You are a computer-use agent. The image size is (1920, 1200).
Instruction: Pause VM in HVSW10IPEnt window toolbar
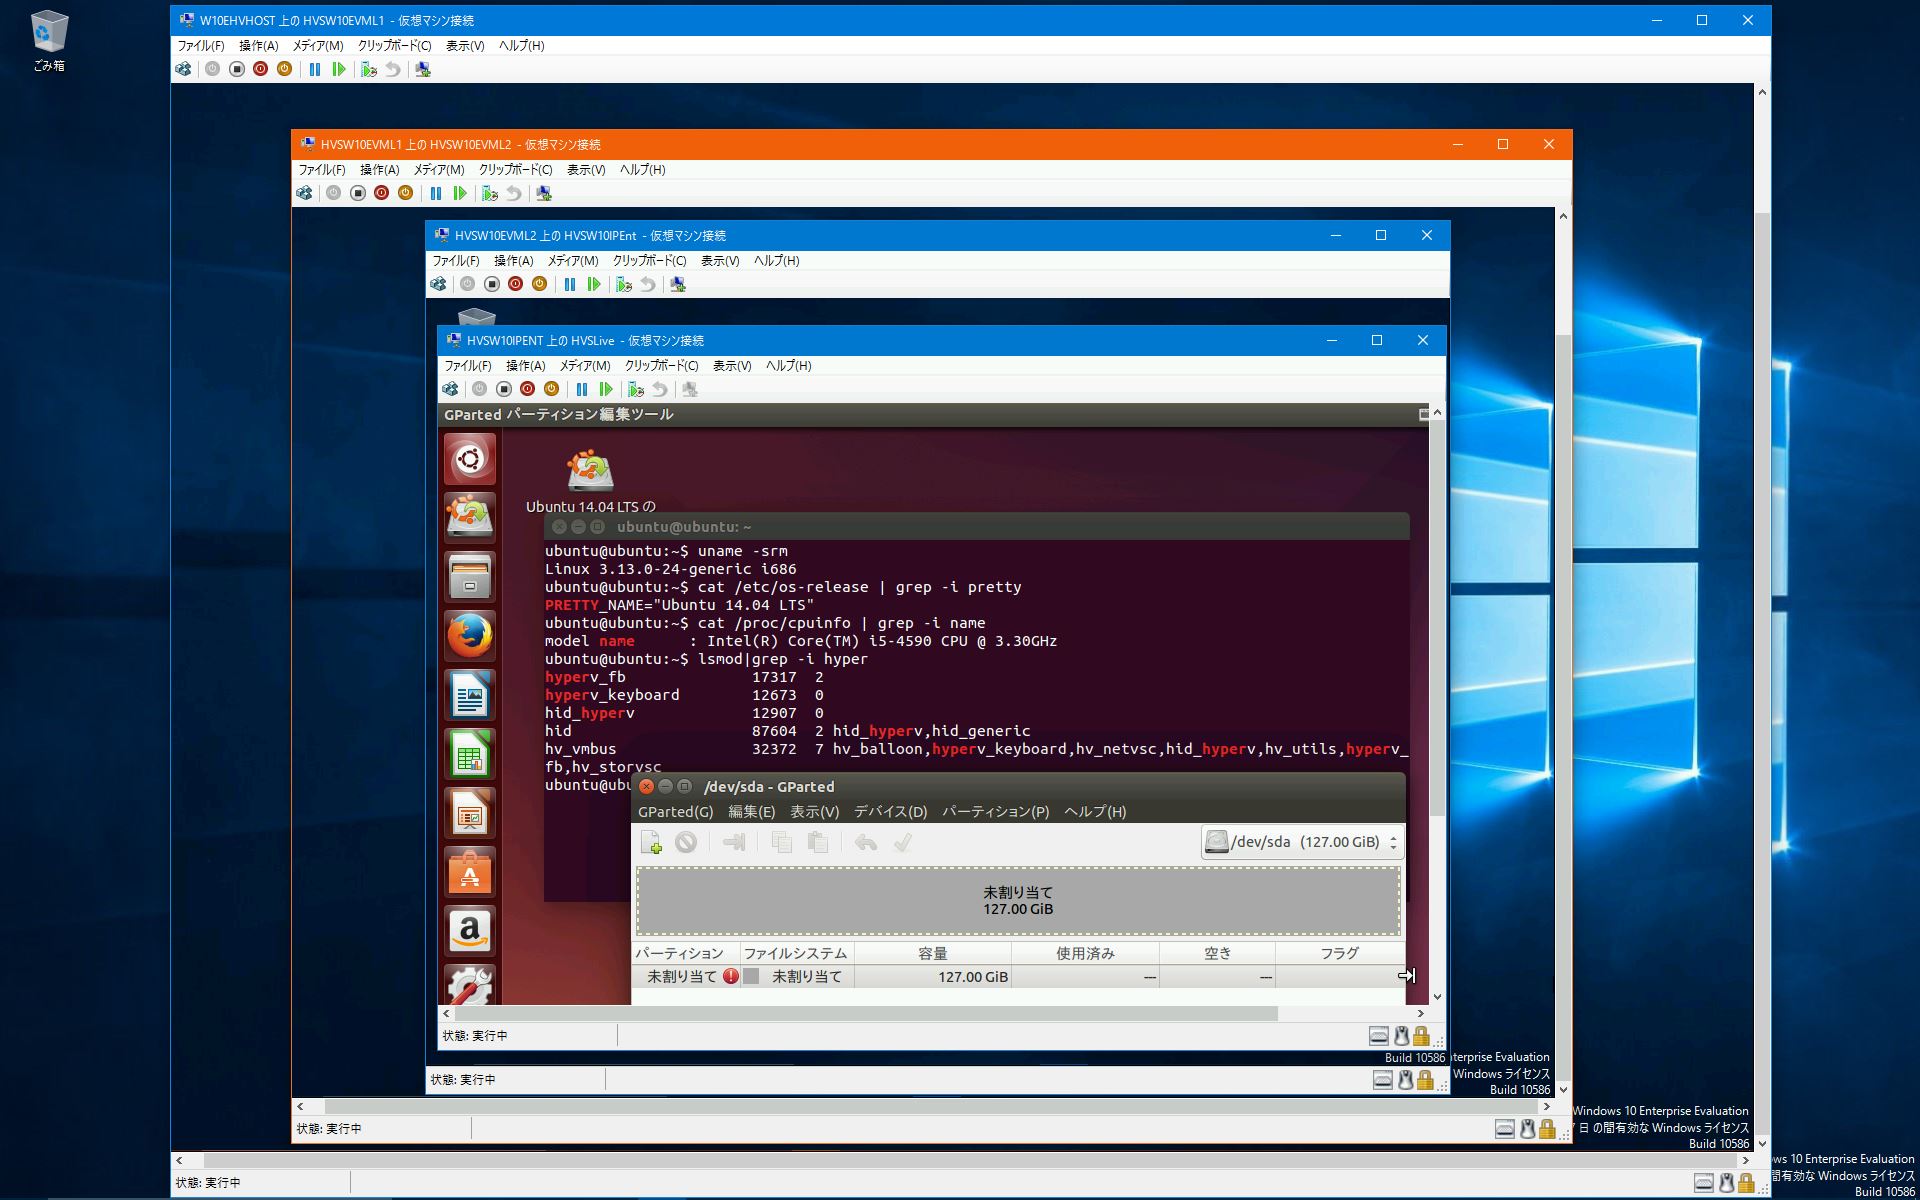(x=570, y=284)
